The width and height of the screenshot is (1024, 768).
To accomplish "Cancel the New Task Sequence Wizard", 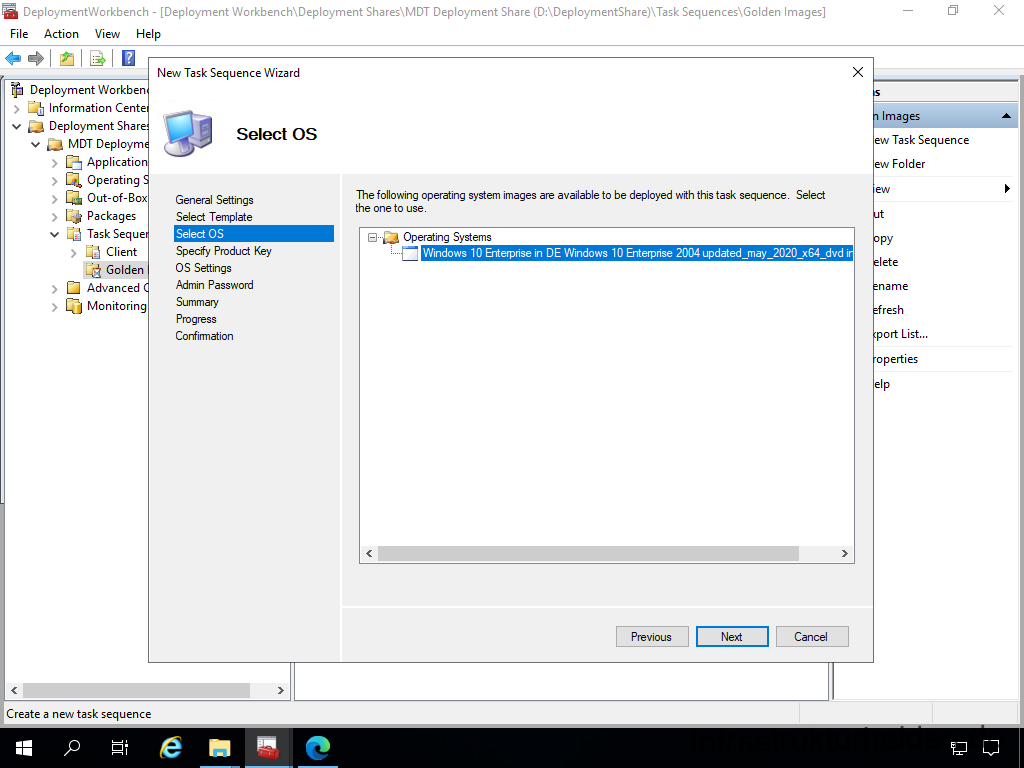I will (811, 637).
